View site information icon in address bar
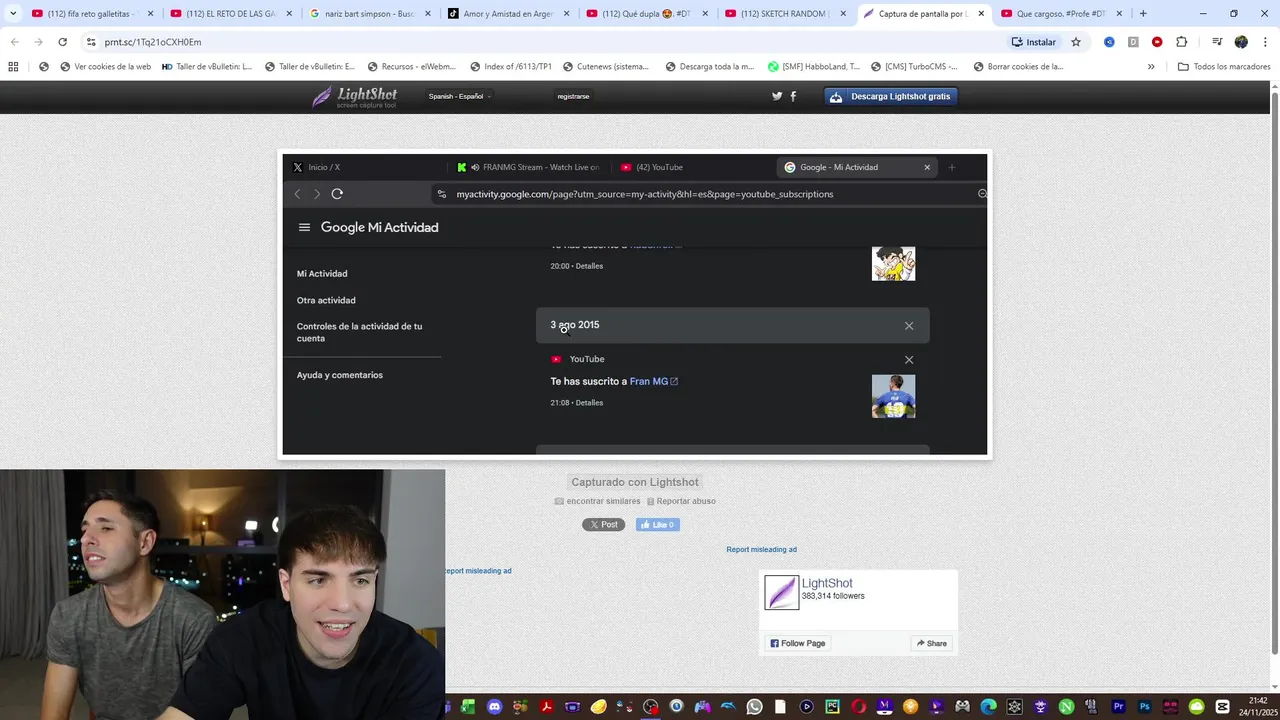Image resolution: width=1280 pixels, height=720 pixels. point(91,42)
